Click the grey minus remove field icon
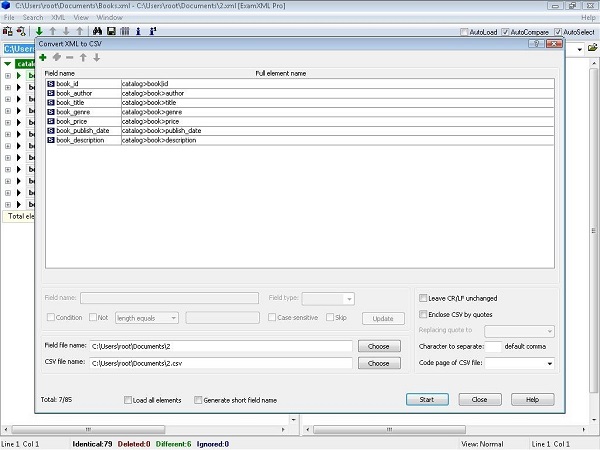Viewport: 600px width, 450px height. coord(70,57)
